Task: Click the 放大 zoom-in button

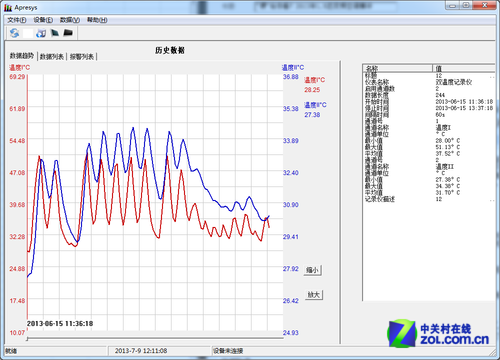Action: click(314, 295)
